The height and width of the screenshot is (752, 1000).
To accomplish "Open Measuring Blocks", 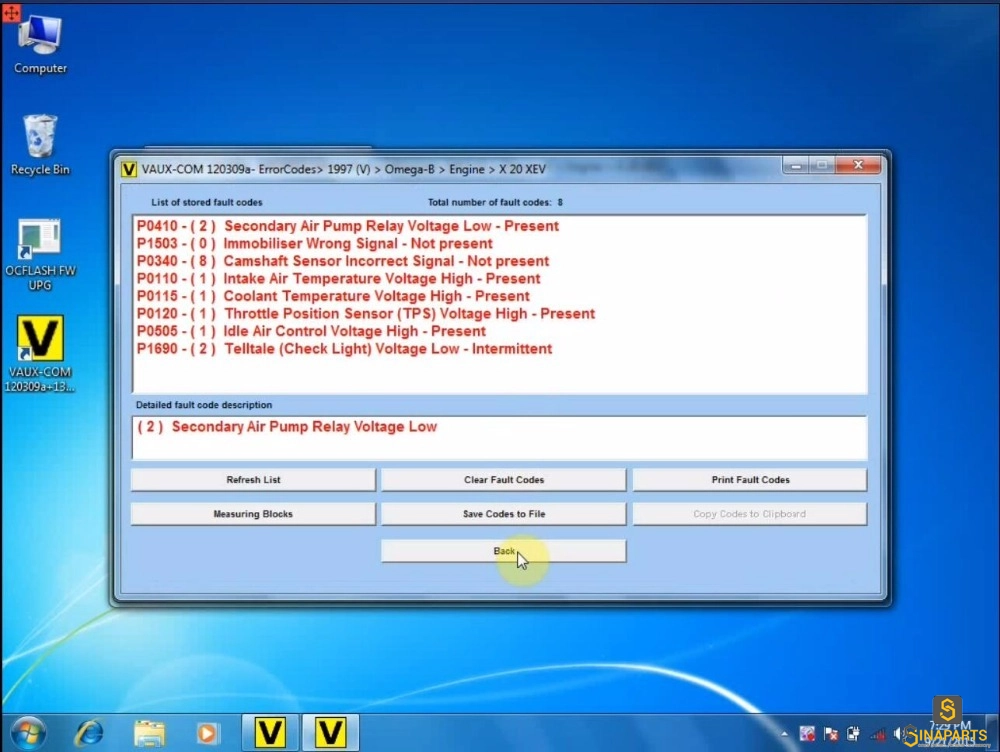I will (x=253, y=514).
